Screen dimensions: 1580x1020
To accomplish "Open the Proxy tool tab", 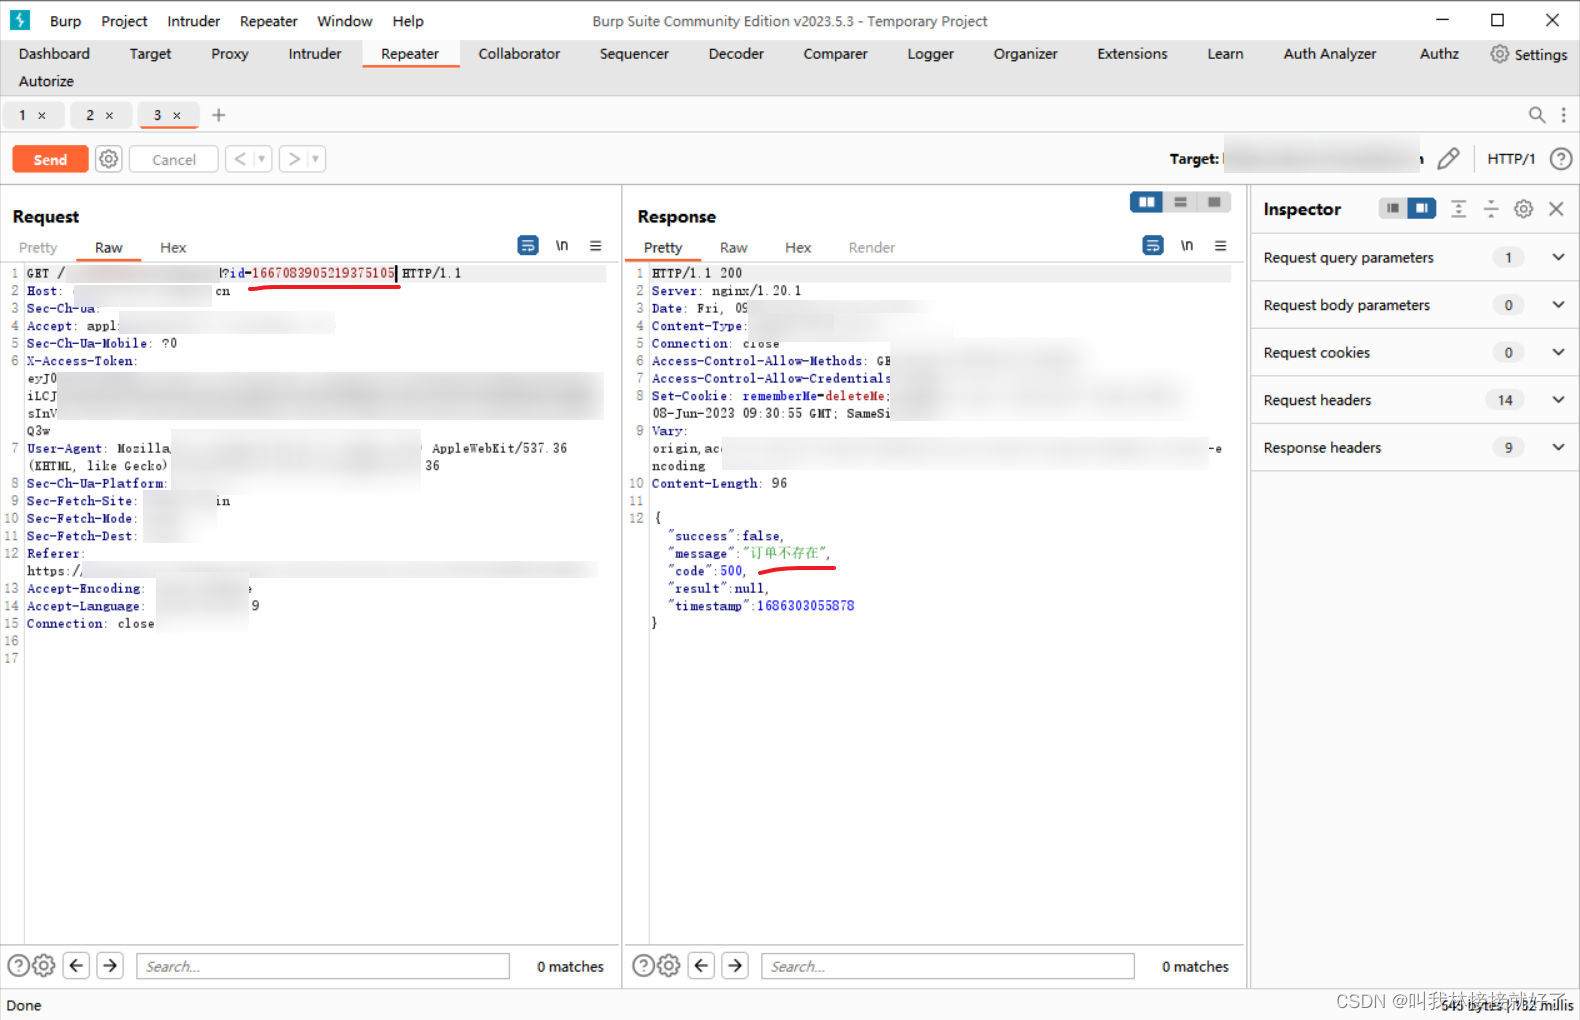I will [230, 54].
